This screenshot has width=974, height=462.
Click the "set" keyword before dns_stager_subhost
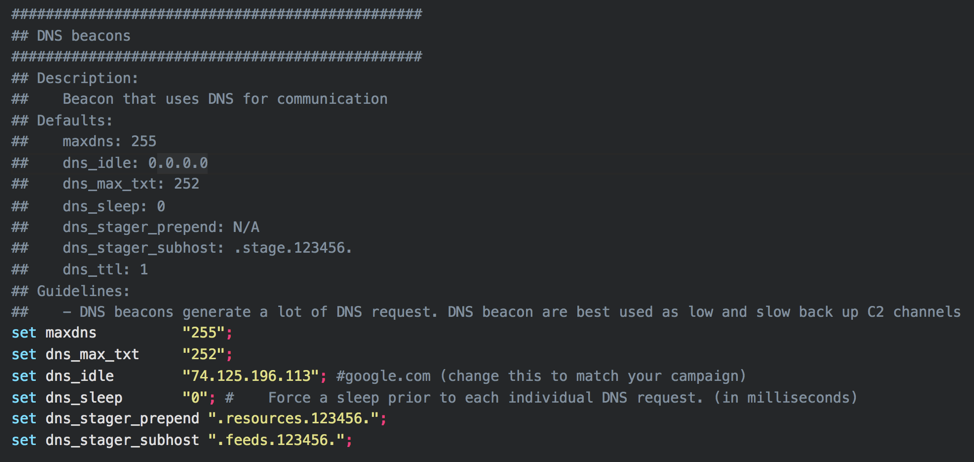24,439
